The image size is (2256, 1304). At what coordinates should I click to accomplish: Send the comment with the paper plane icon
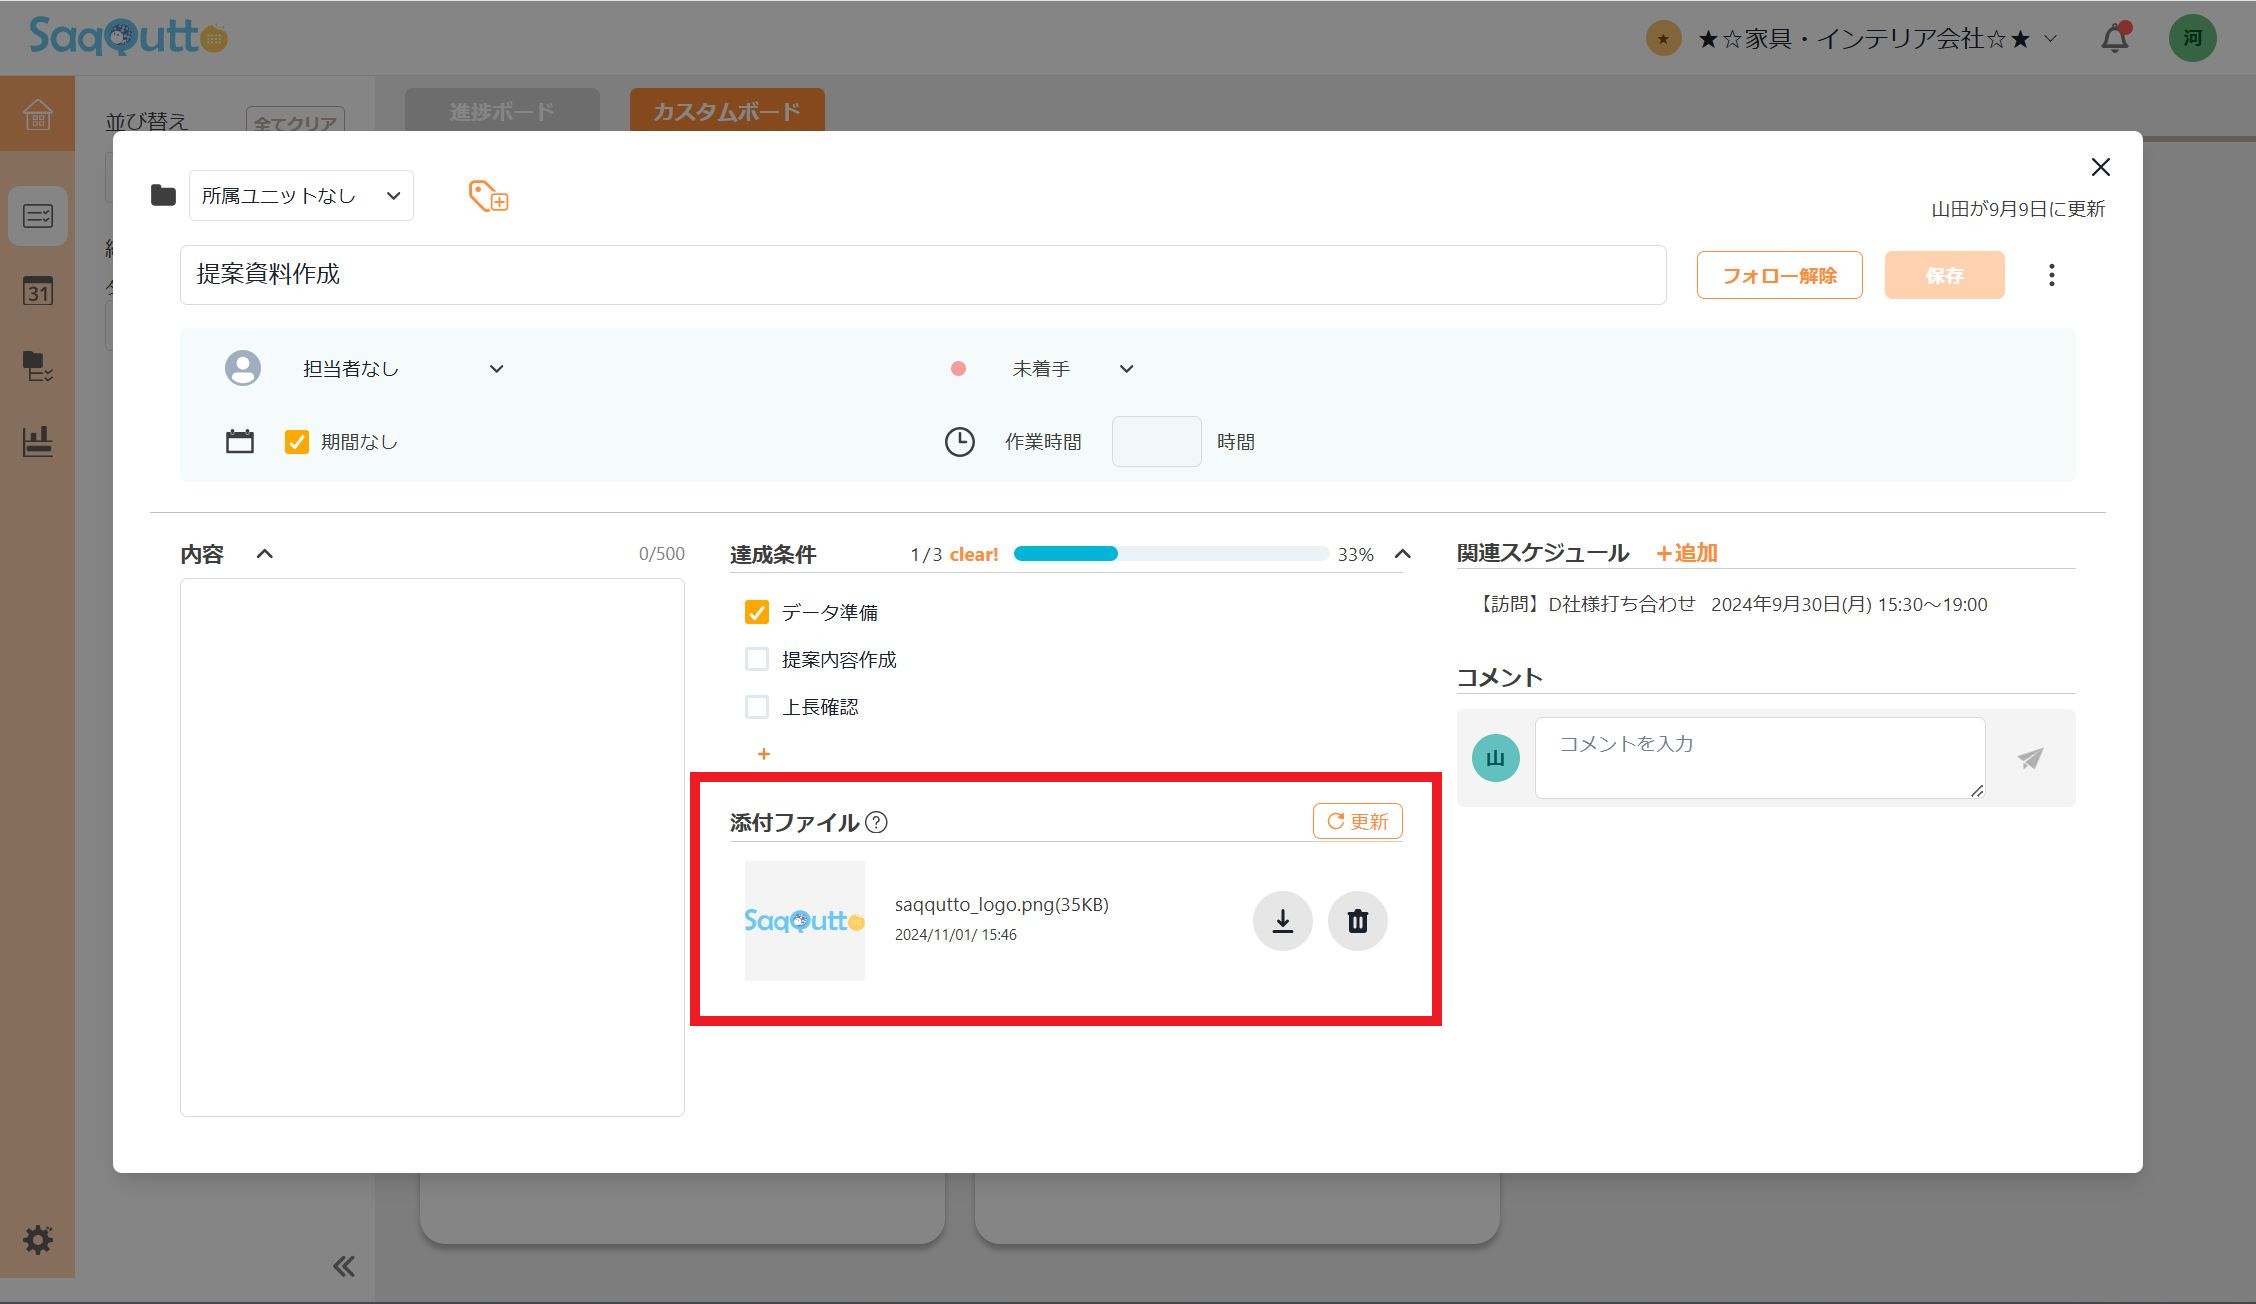tap(2028, 758)
